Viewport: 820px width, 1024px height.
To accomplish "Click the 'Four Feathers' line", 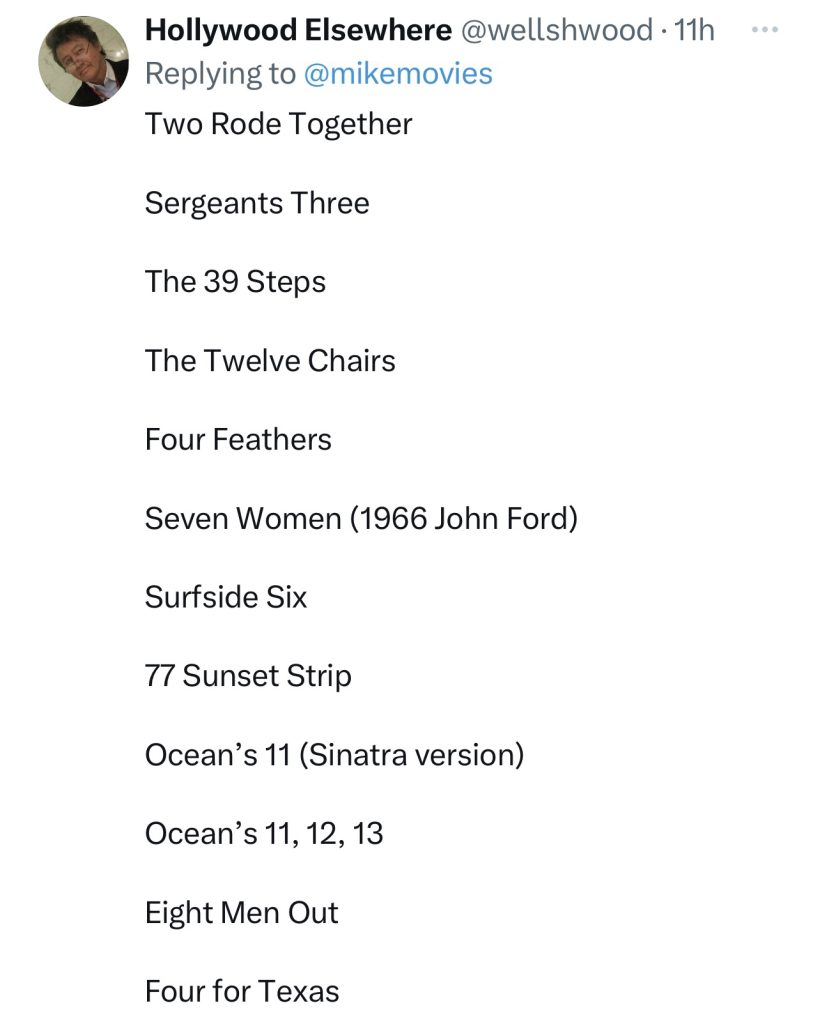I will click(238, 439).
